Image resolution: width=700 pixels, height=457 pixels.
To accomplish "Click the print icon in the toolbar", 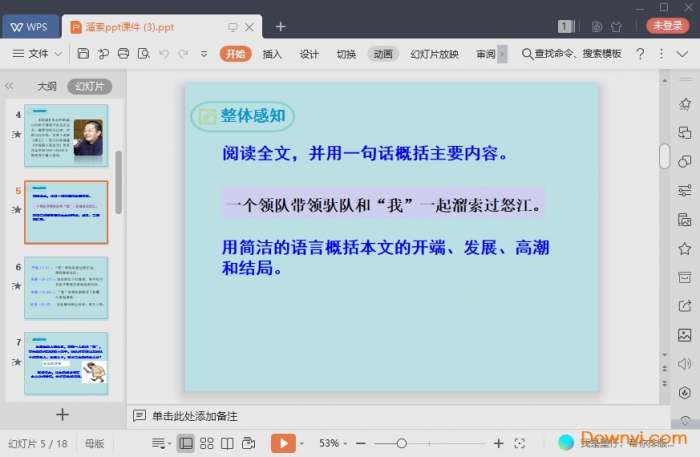I will (123, 54).
